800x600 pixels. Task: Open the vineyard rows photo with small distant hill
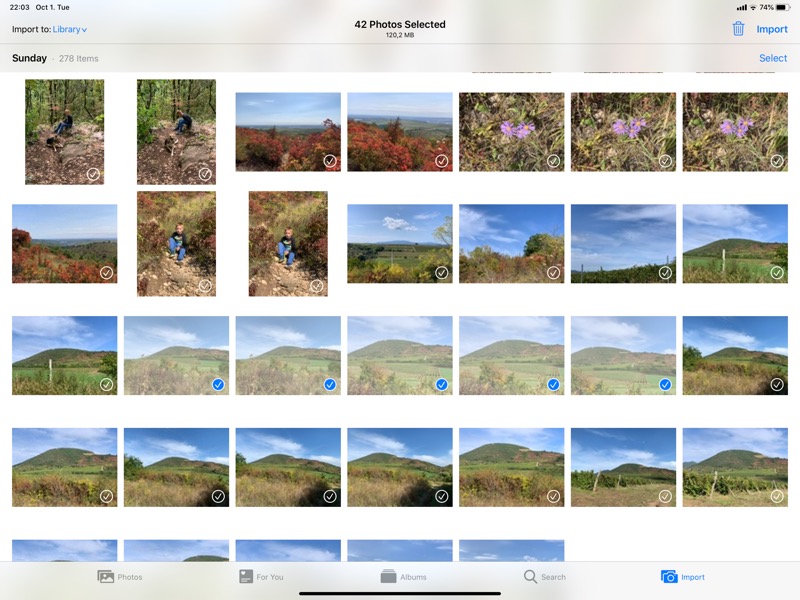tap(623, 467)
